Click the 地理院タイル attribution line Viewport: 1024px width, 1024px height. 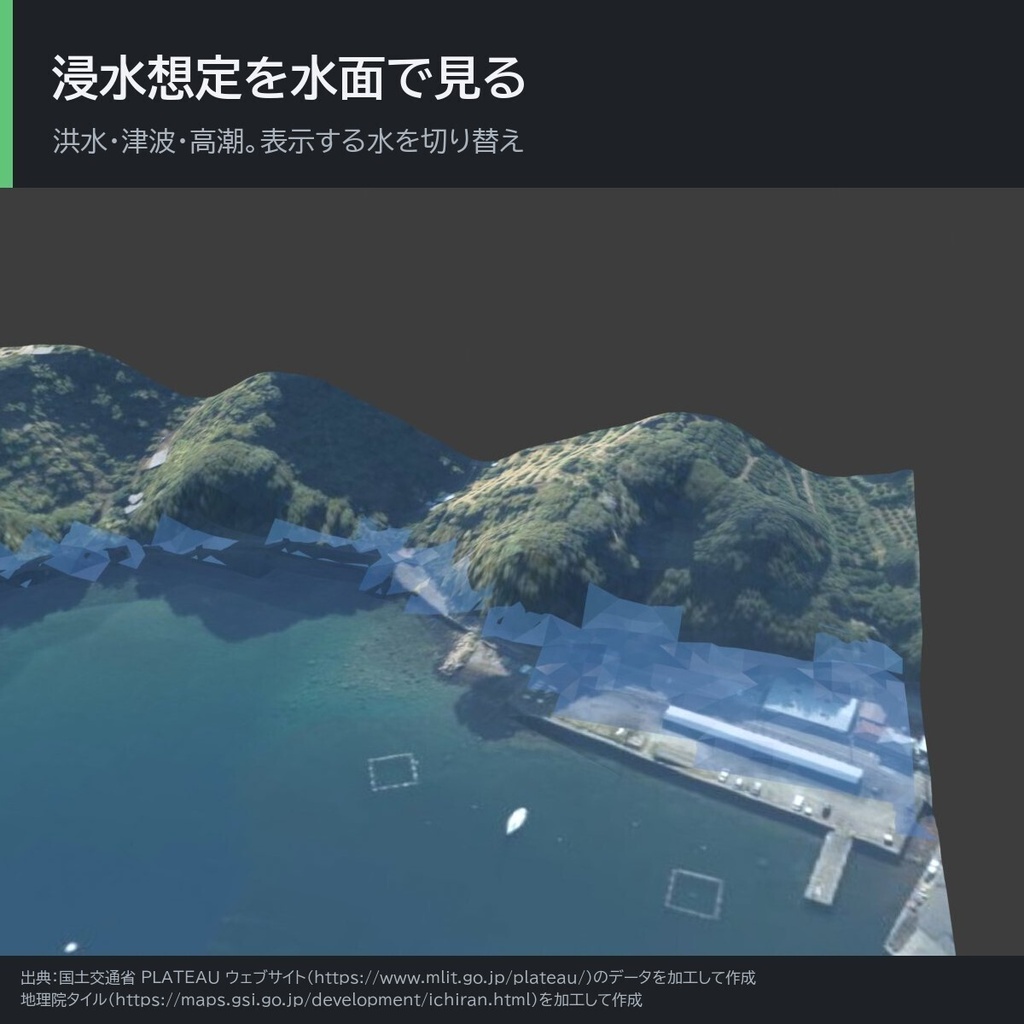[331, 999]
